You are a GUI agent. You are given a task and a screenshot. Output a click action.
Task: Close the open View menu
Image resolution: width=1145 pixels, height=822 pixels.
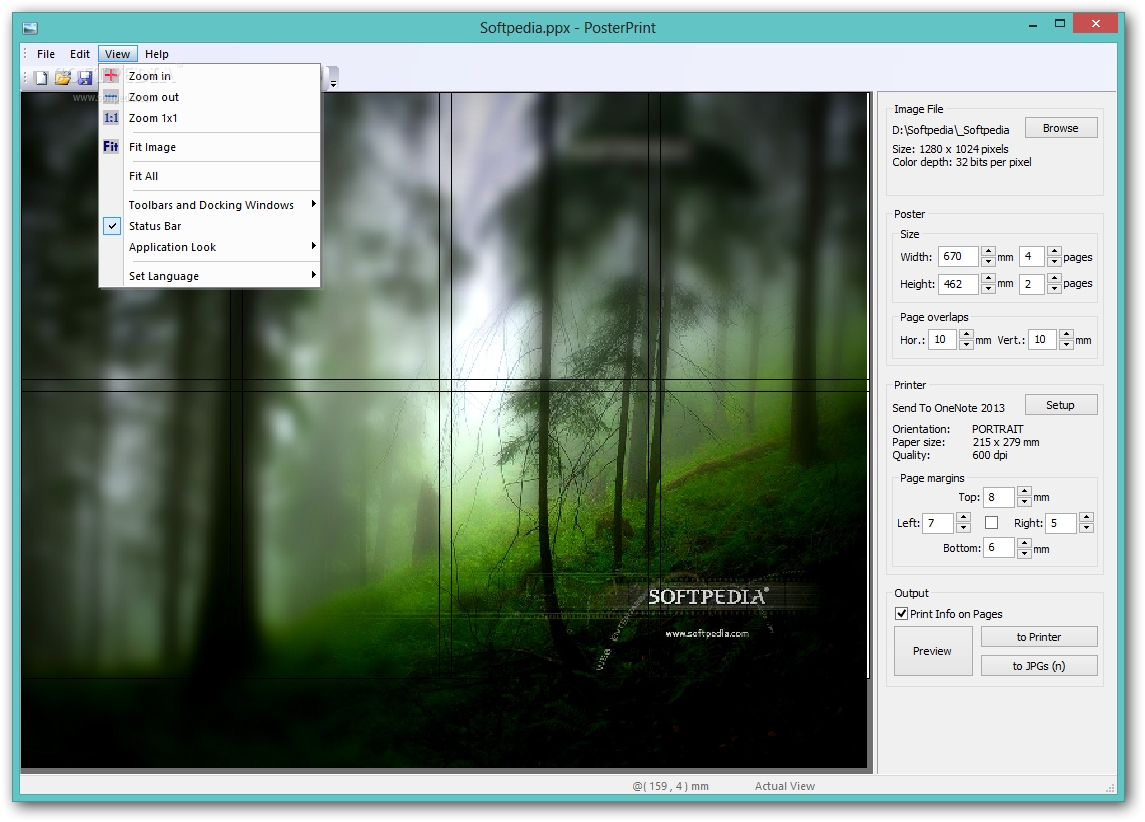118,54
